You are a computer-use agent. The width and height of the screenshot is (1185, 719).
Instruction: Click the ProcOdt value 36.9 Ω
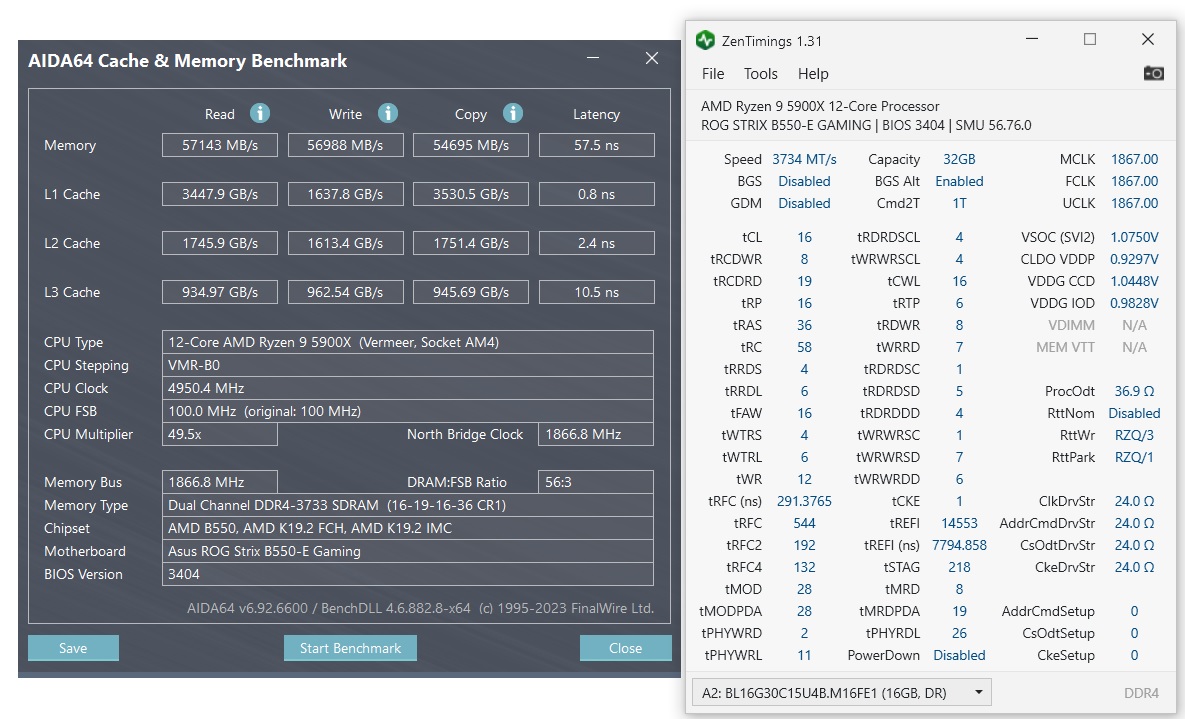1134,391
